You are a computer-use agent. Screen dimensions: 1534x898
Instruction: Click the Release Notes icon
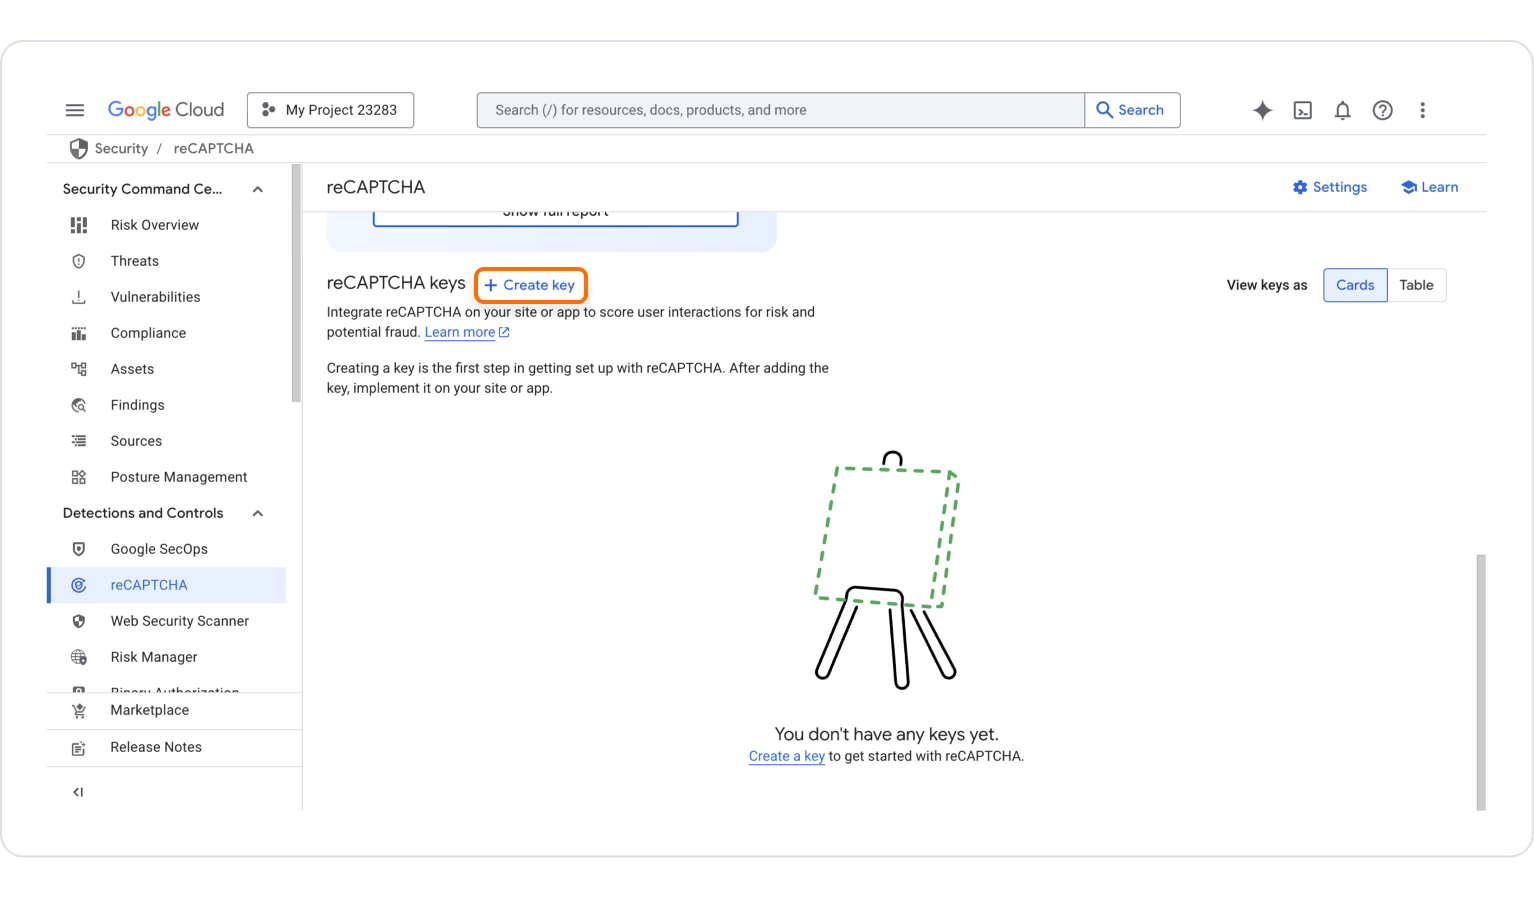pyautogui.click(x=79, y=748)
